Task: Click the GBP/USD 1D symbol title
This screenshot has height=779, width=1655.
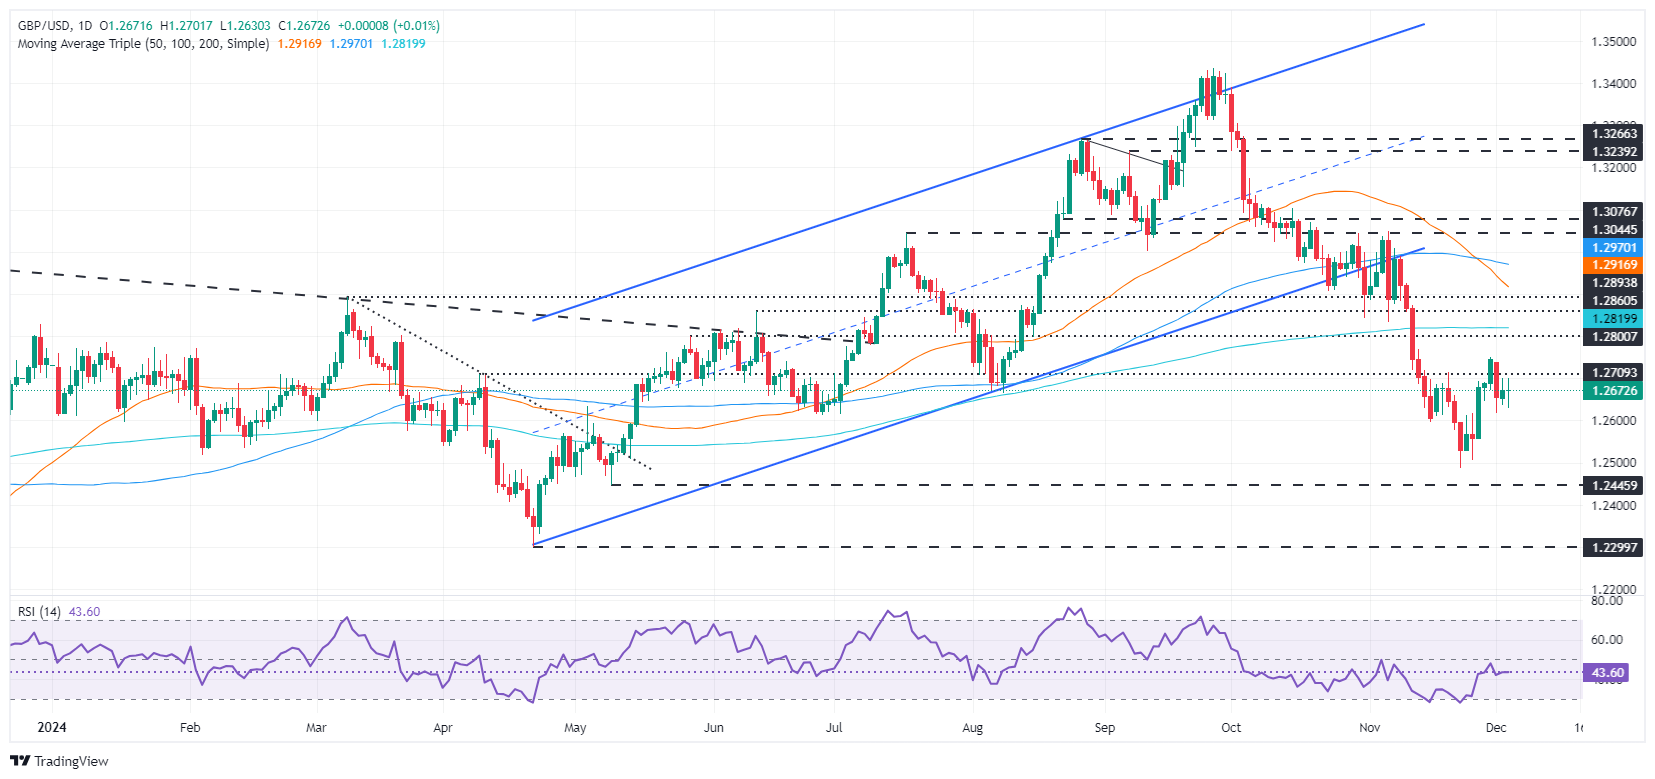Action: pyautogui.click(x=55, y=26)
